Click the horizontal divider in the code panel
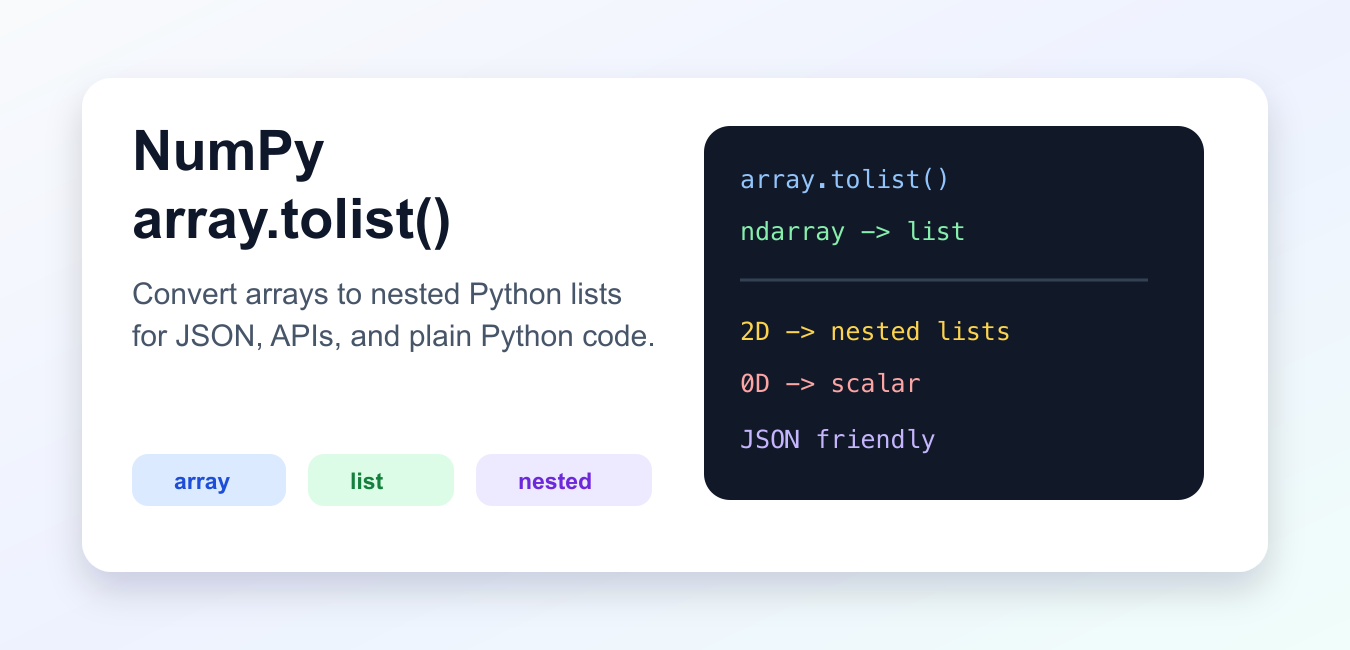 point(944,280)
